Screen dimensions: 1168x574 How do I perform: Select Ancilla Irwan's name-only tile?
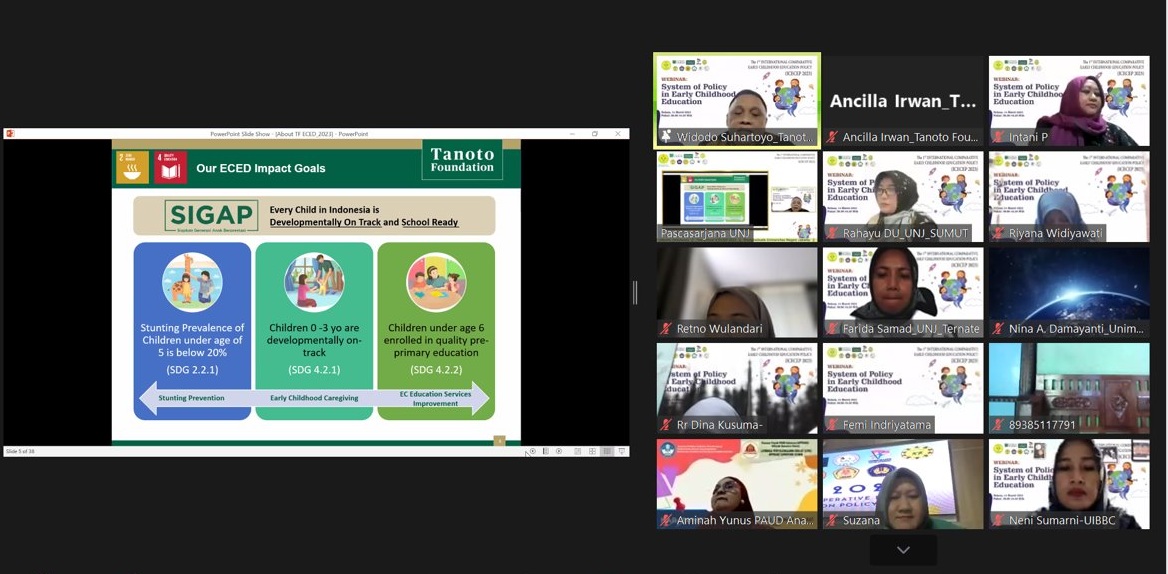(903, 100)
